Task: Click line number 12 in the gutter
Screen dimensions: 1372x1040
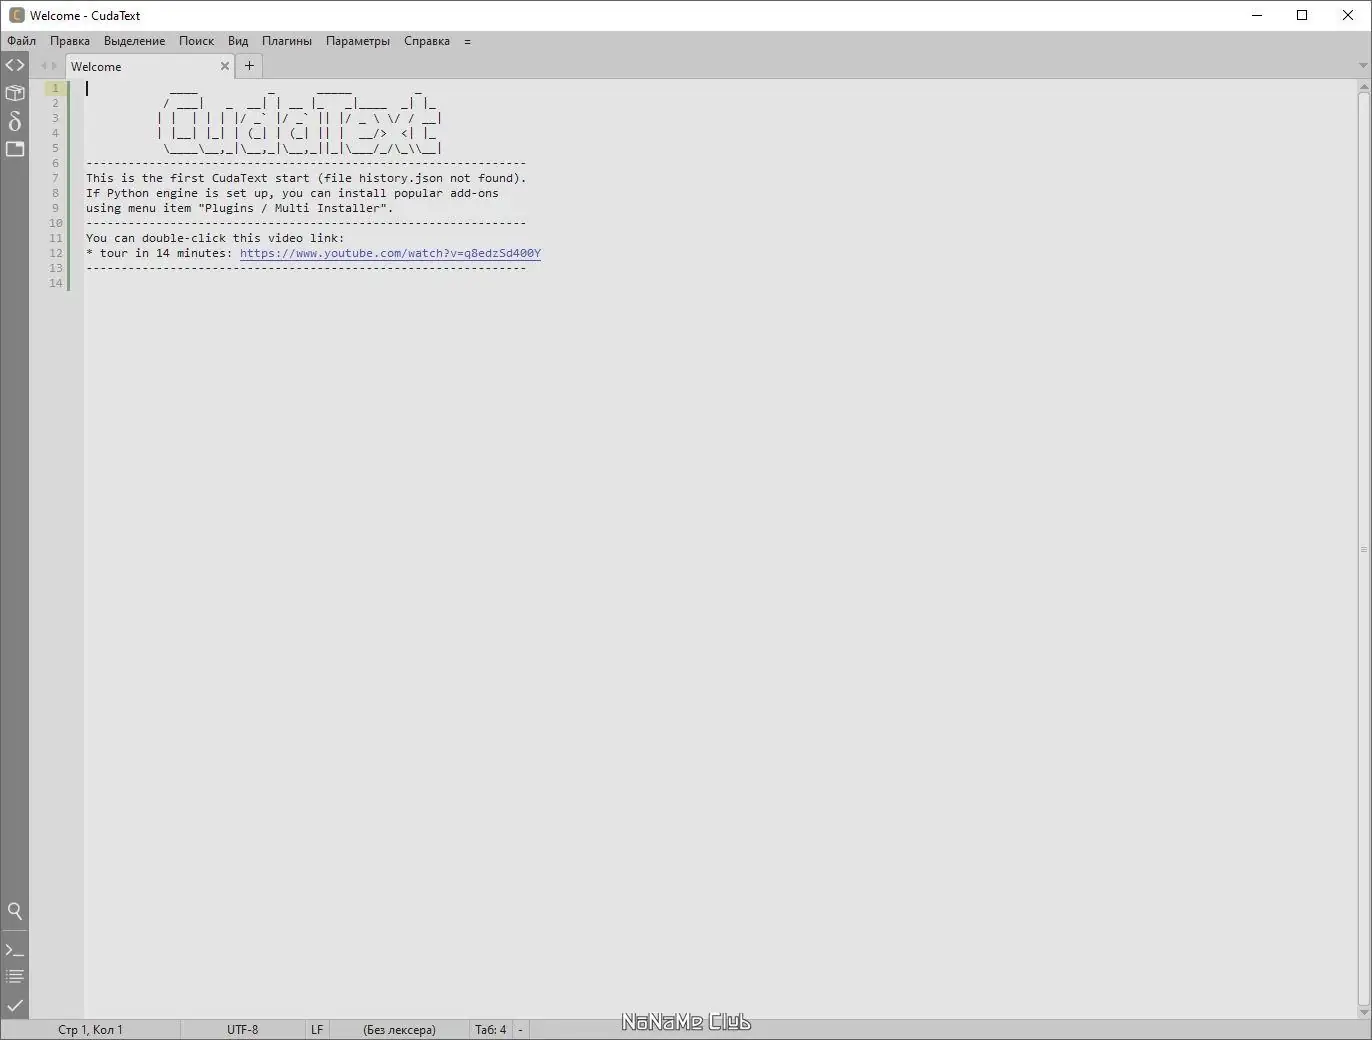Action: click(55, 253)
